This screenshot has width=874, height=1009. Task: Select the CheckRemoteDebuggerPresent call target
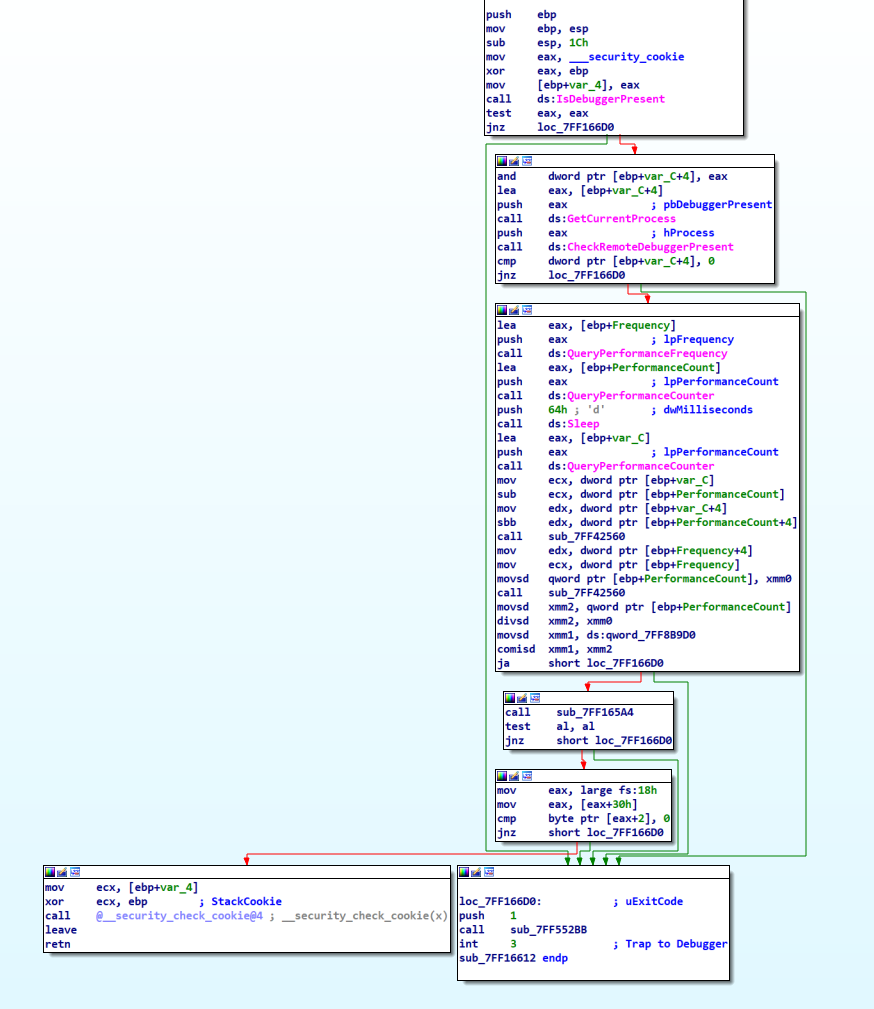[x=650, y=247]
